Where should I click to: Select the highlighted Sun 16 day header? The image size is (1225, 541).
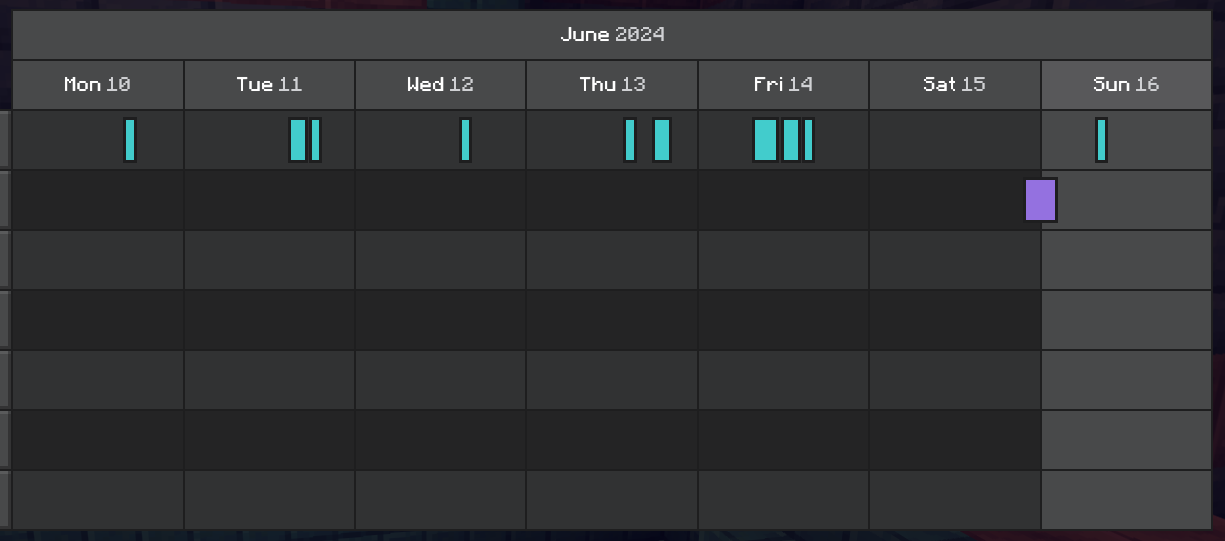(1126, 85)
